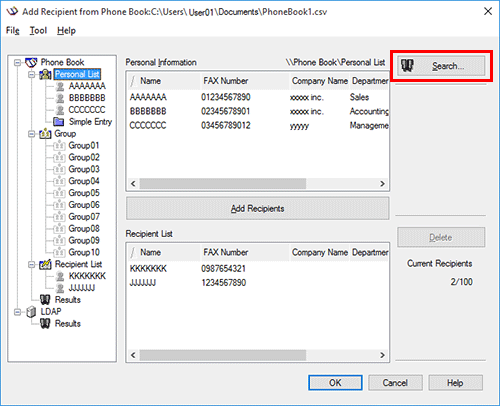
Task: Open the File menu
Action: pos(13,31)
